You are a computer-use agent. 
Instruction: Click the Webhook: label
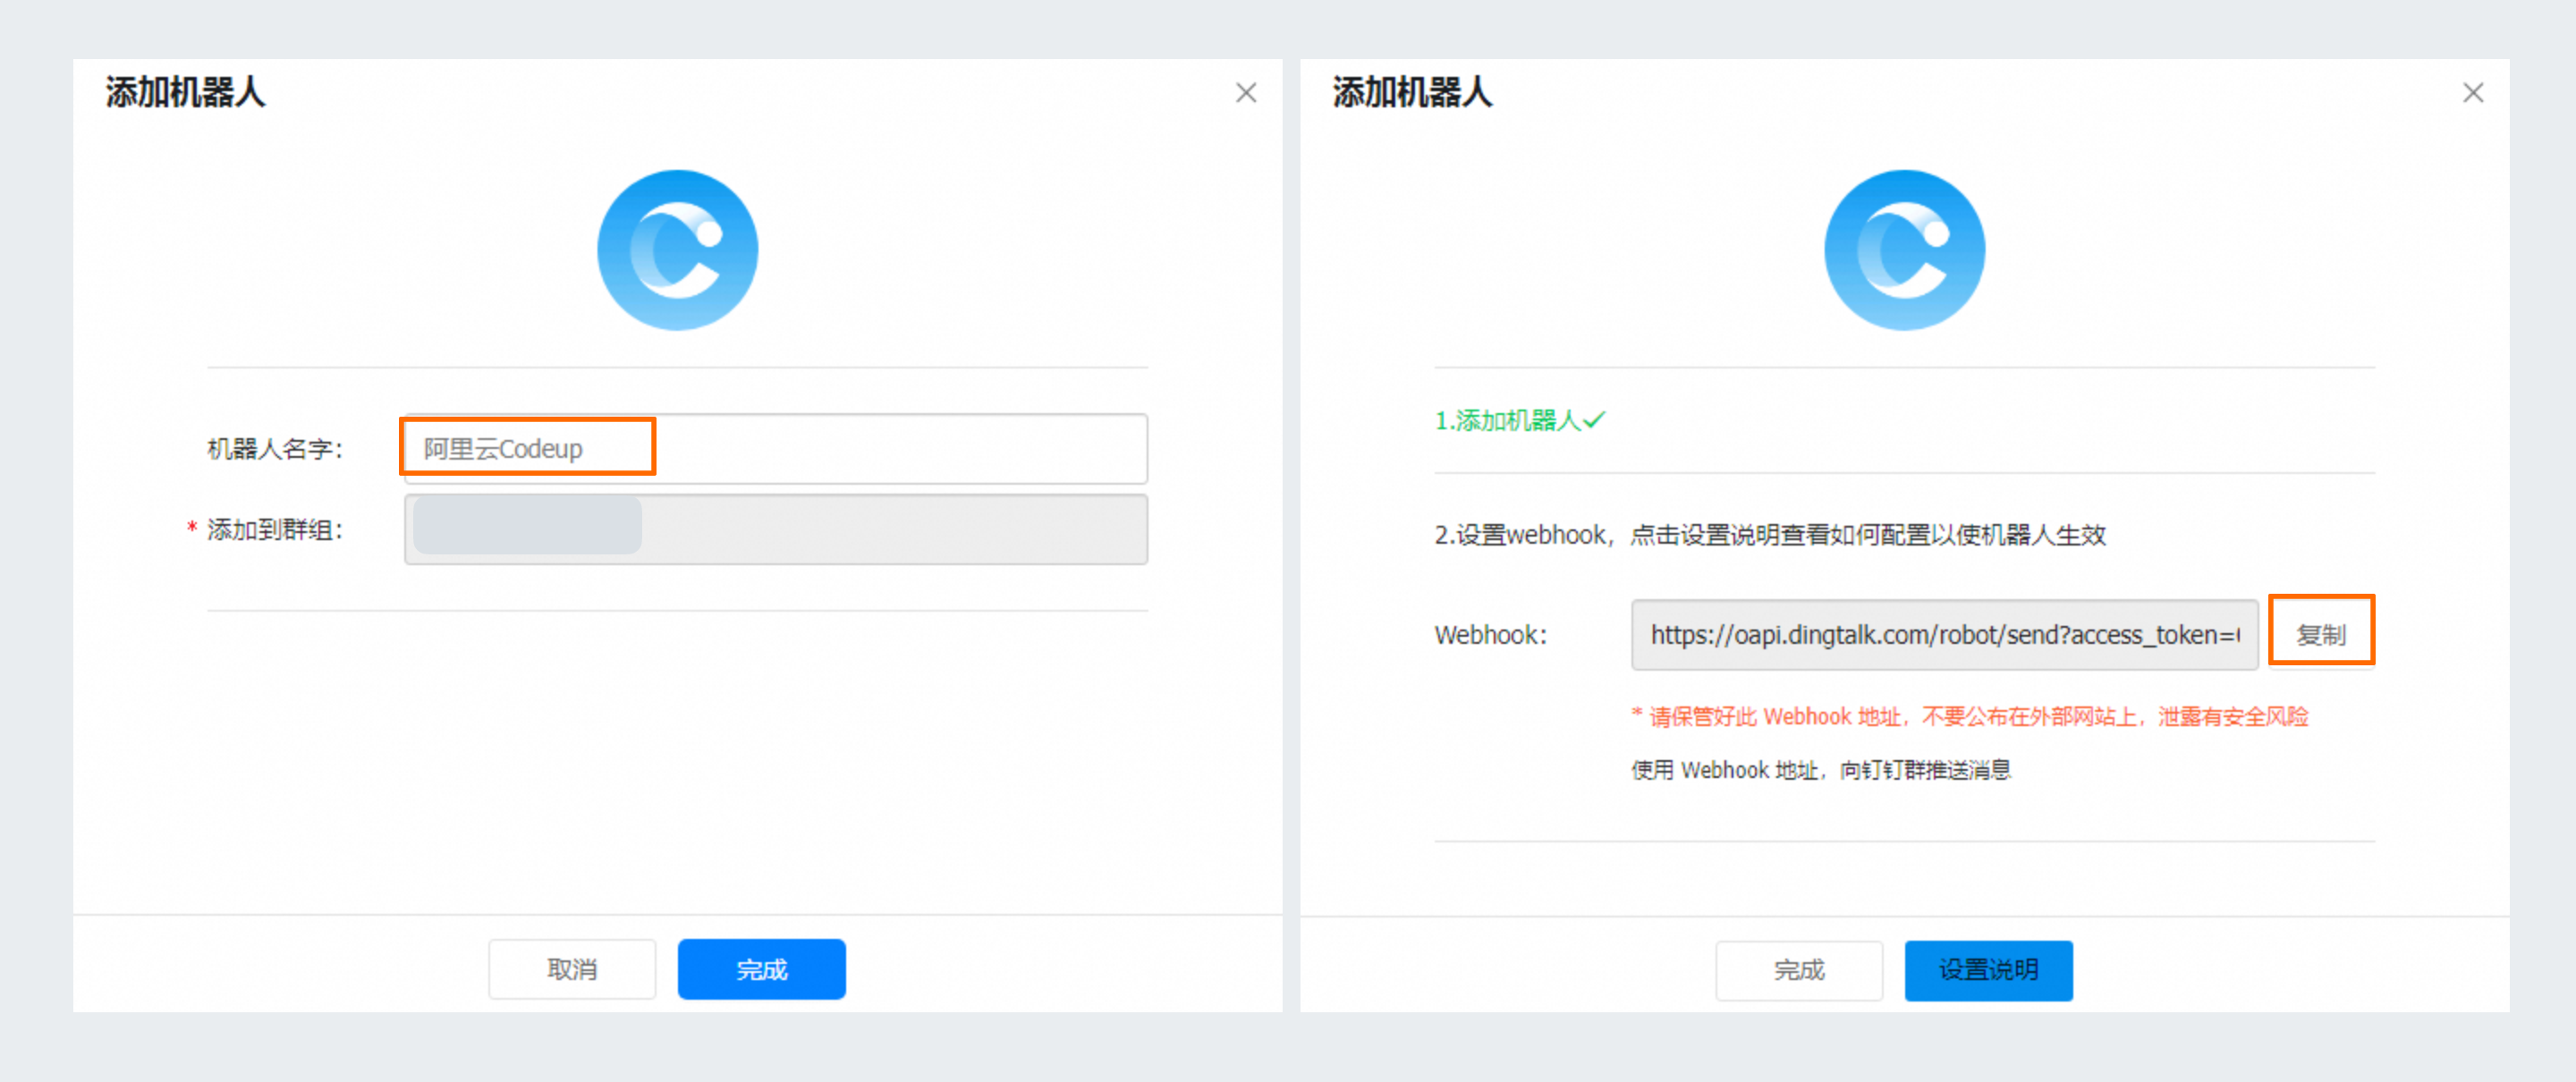click(1490, 634)
